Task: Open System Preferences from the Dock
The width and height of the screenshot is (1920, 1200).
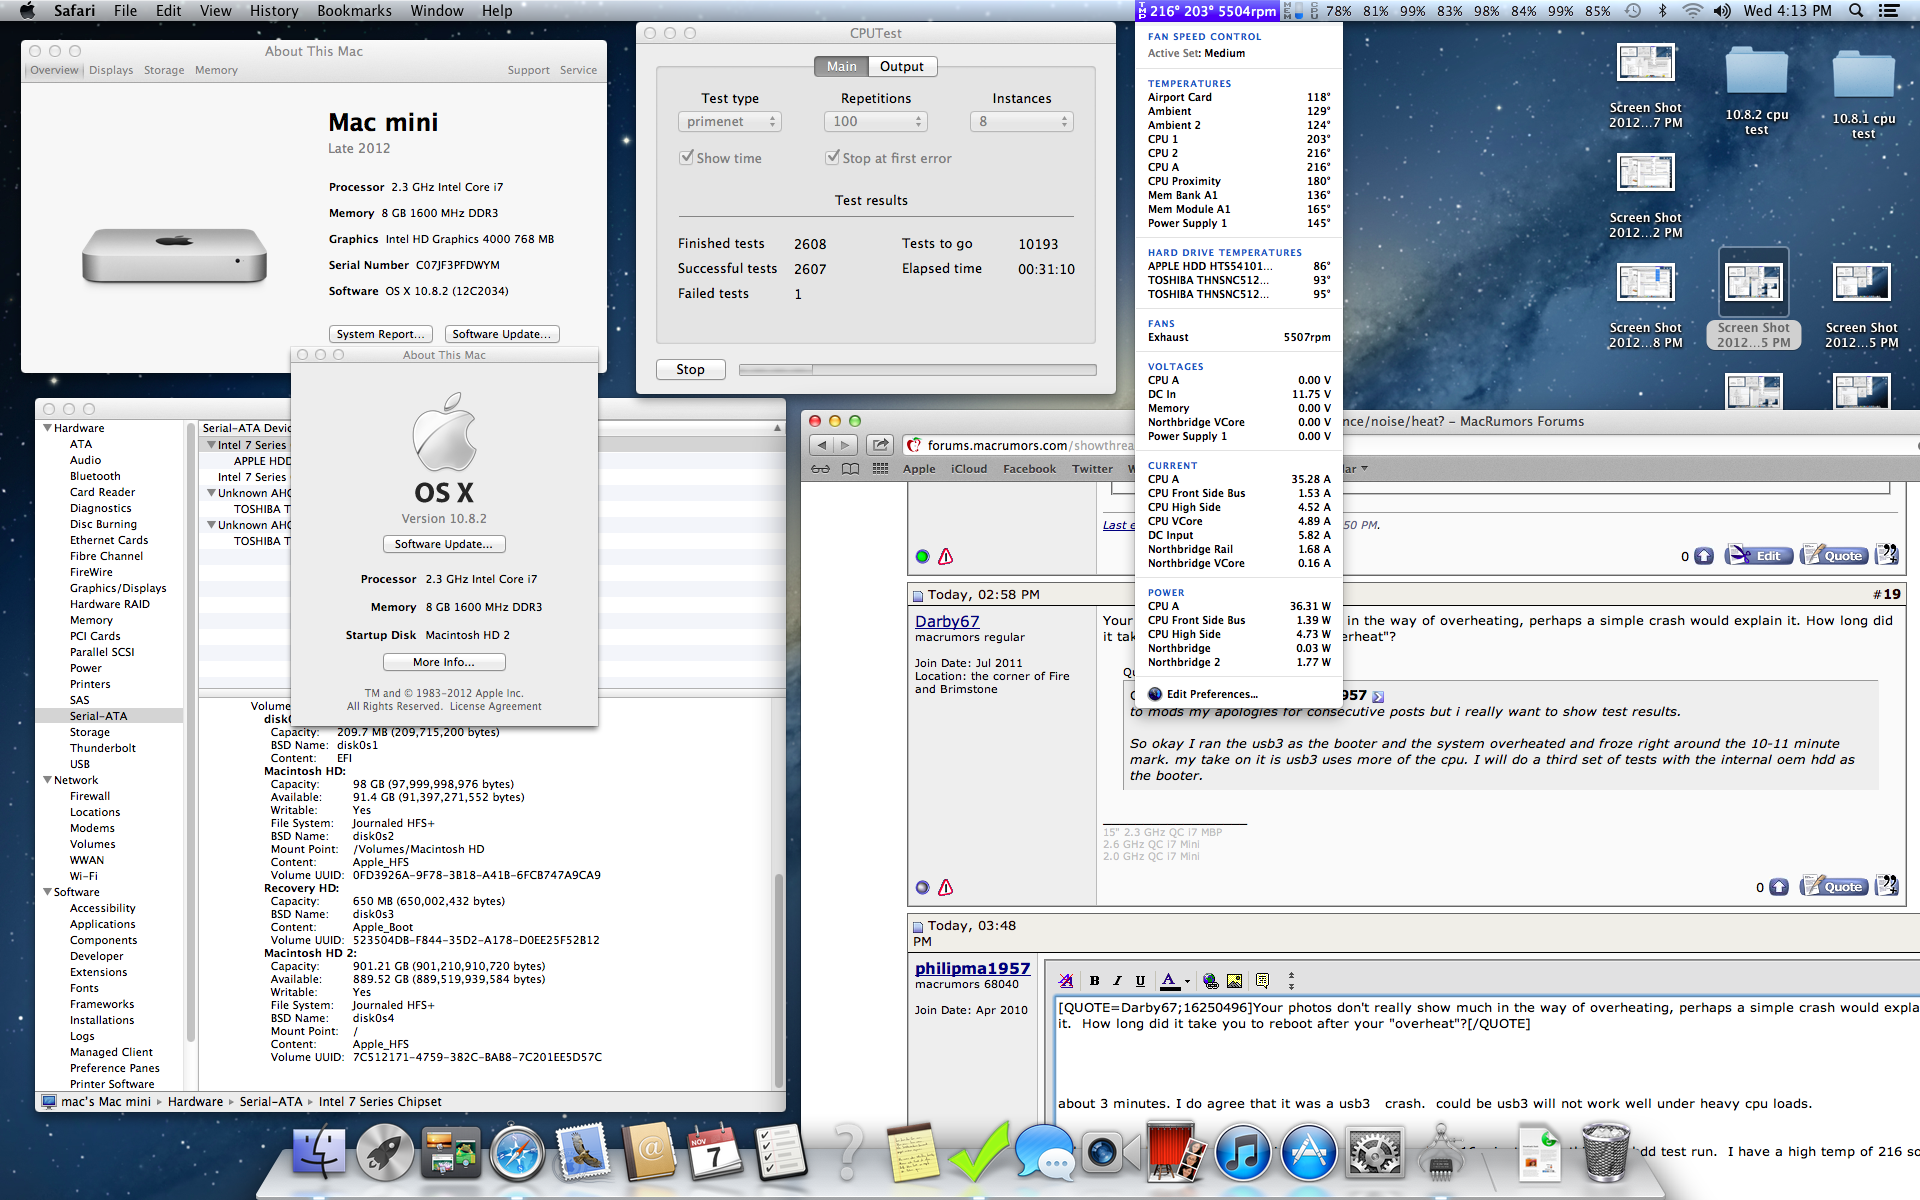Action: (1375, 1152)
